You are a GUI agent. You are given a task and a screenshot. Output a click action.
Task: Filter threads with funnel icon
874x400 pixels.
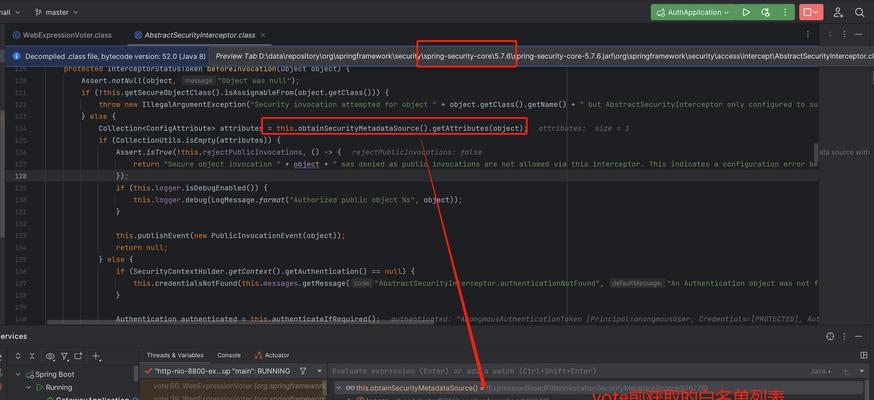303,370
